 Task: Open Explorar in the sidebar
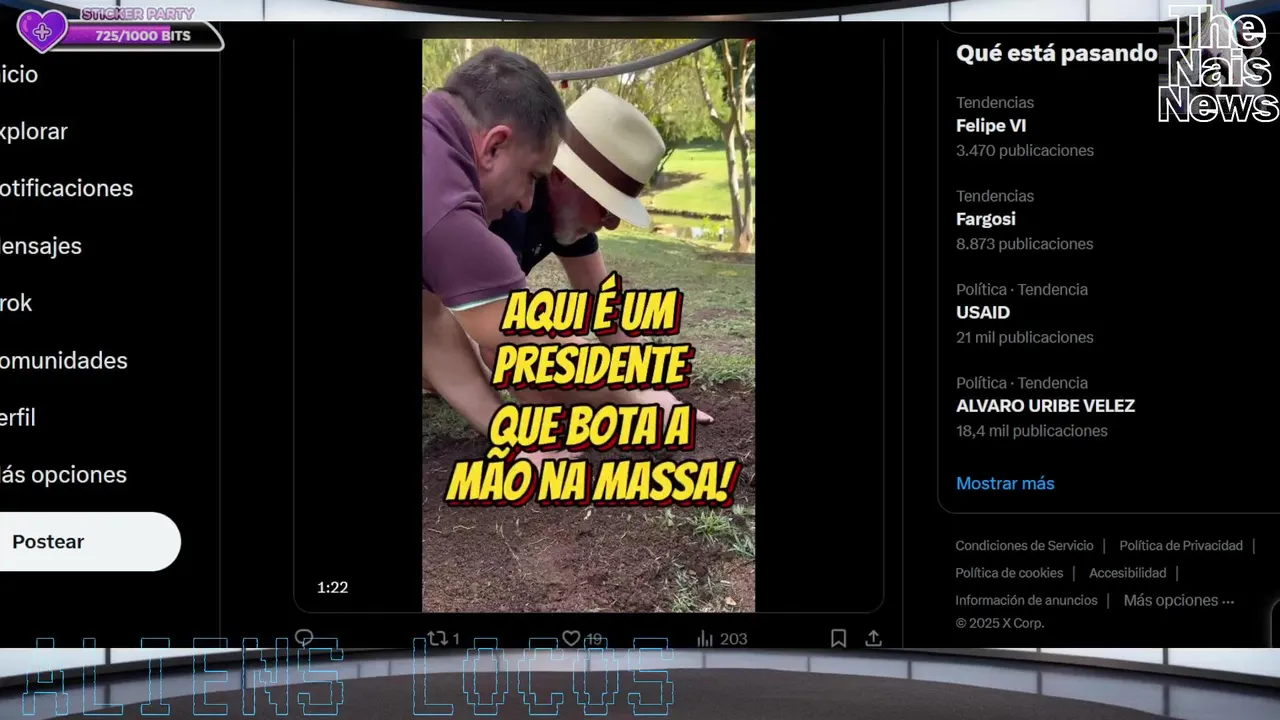click(x=33, y=131)
